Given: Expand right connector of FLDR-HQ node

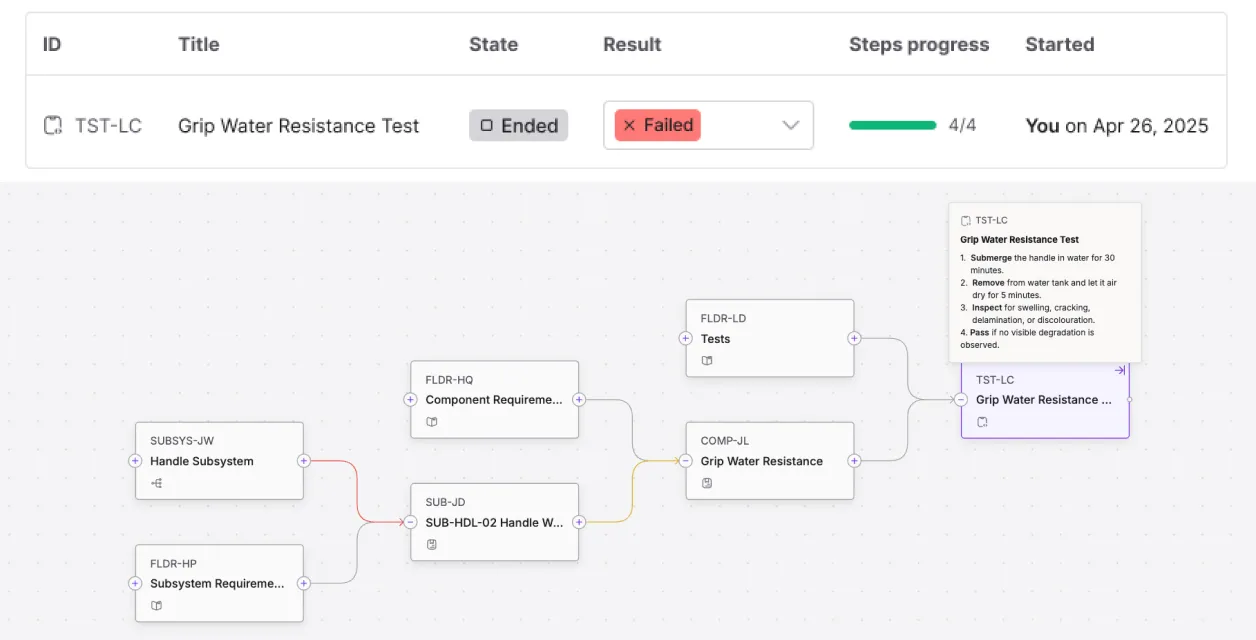Looking at the screenshot, I should tap(579, 400).
